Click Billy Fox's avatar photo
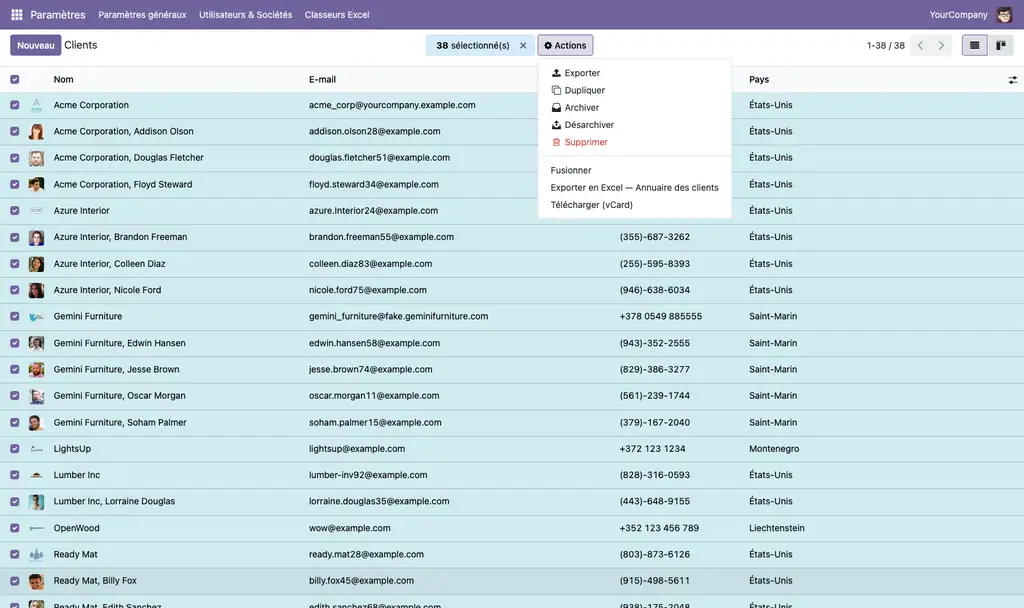The height and width of the screenshot is (608, 1024). 37,581
